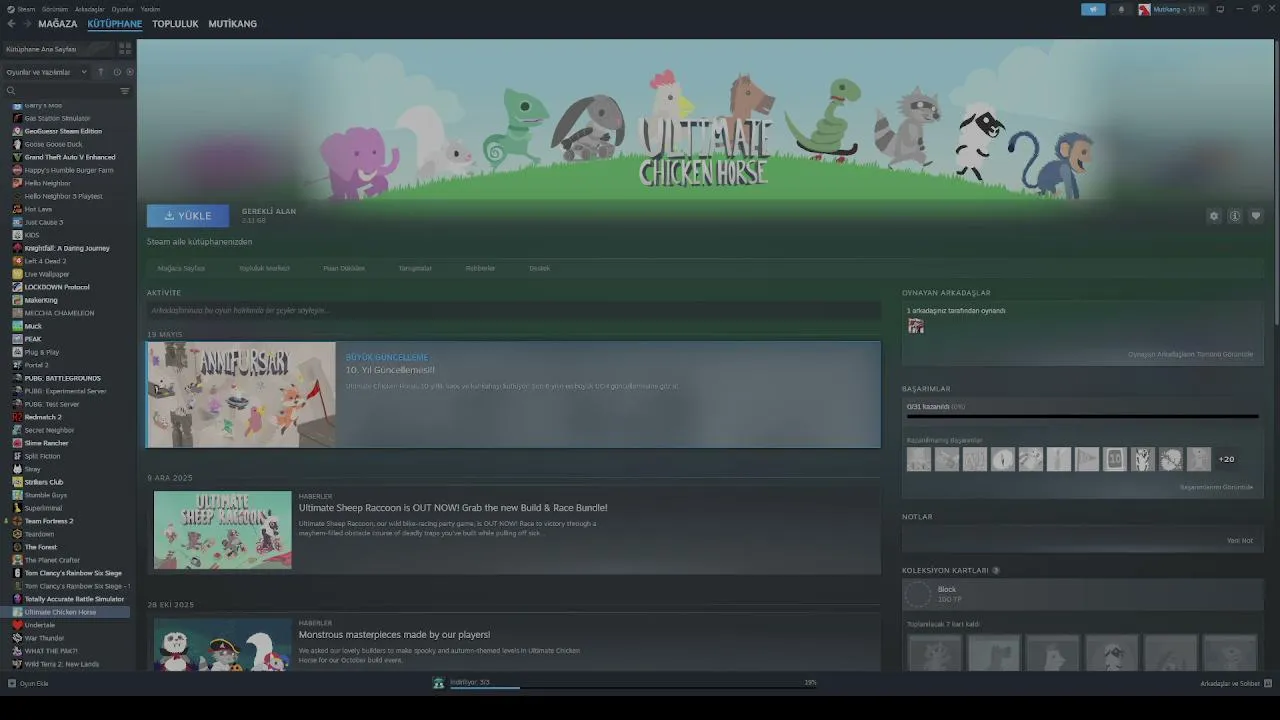1280x720 pixels.
Task: Click the download progress bar
Action: pyautogui.click(x=634, y=688)
